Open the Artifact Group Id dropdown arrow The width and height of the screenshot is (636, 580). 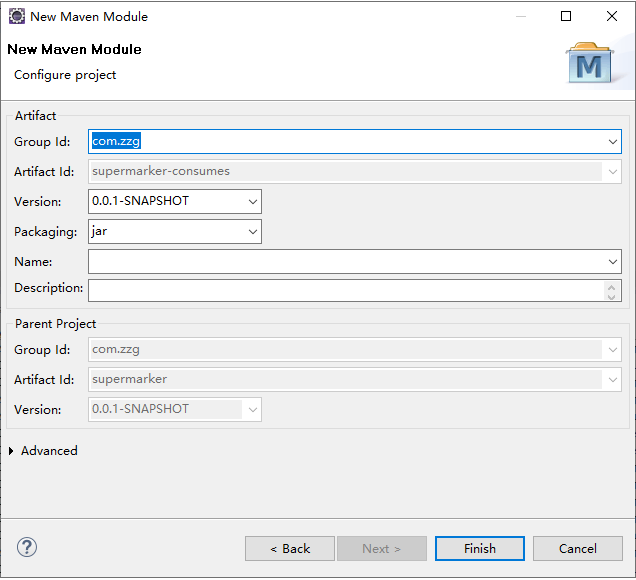(x=612, y=142)
